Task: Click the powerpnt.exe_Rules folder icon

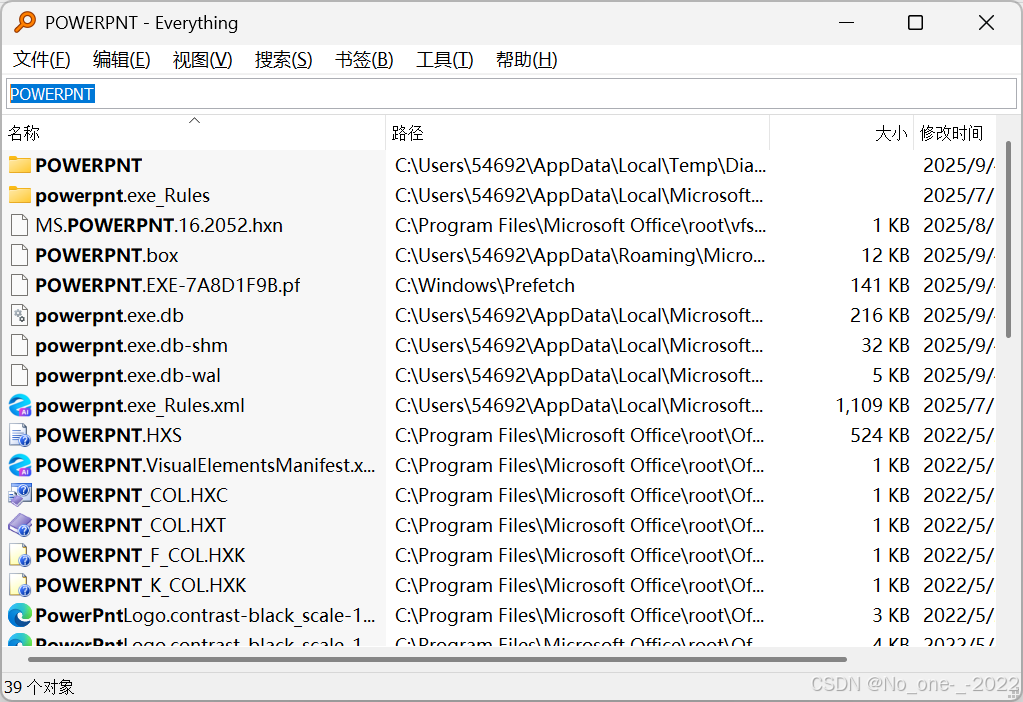Action: (x=20, y=195)
